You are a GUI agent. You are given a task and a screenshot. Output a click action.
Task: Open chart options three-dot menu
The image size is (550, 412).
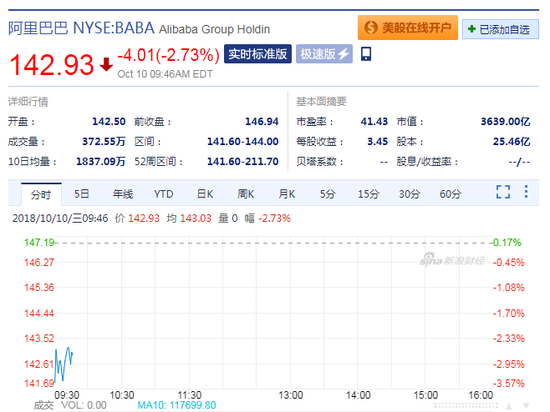point(526,191)
